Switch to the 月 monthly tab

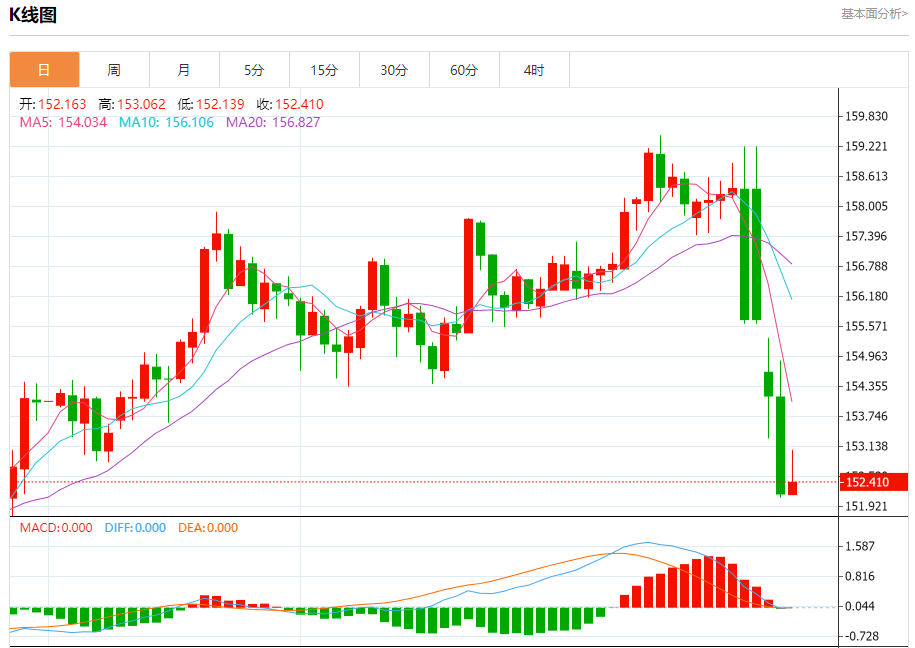(184, 70)
